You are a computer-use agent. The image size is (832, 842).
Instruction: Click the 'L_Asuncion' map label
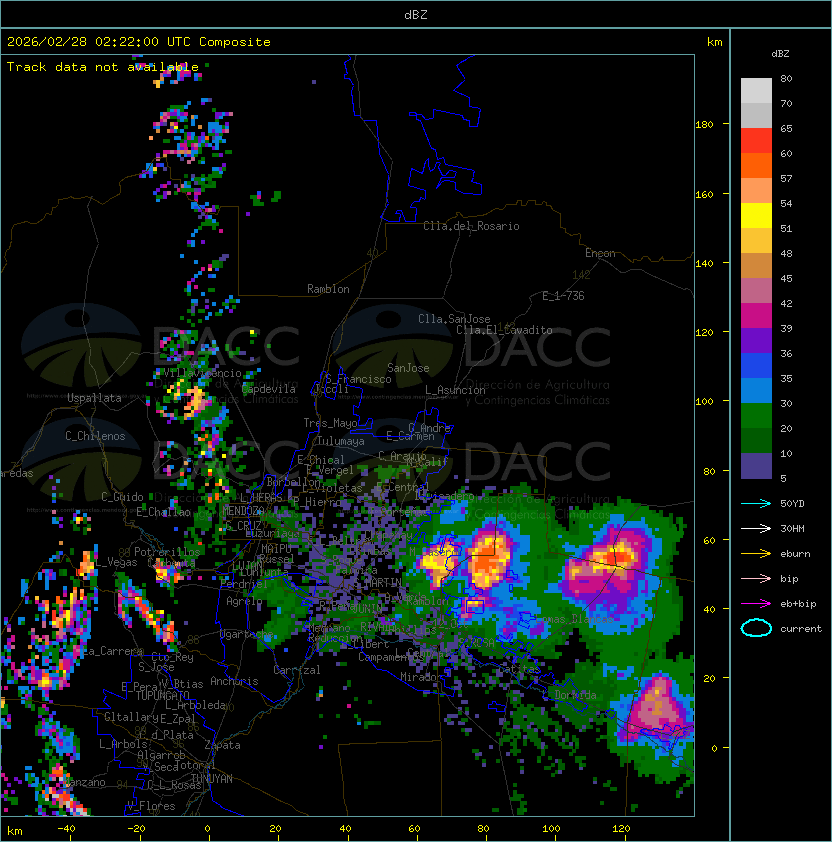click(x=455, y=390)
